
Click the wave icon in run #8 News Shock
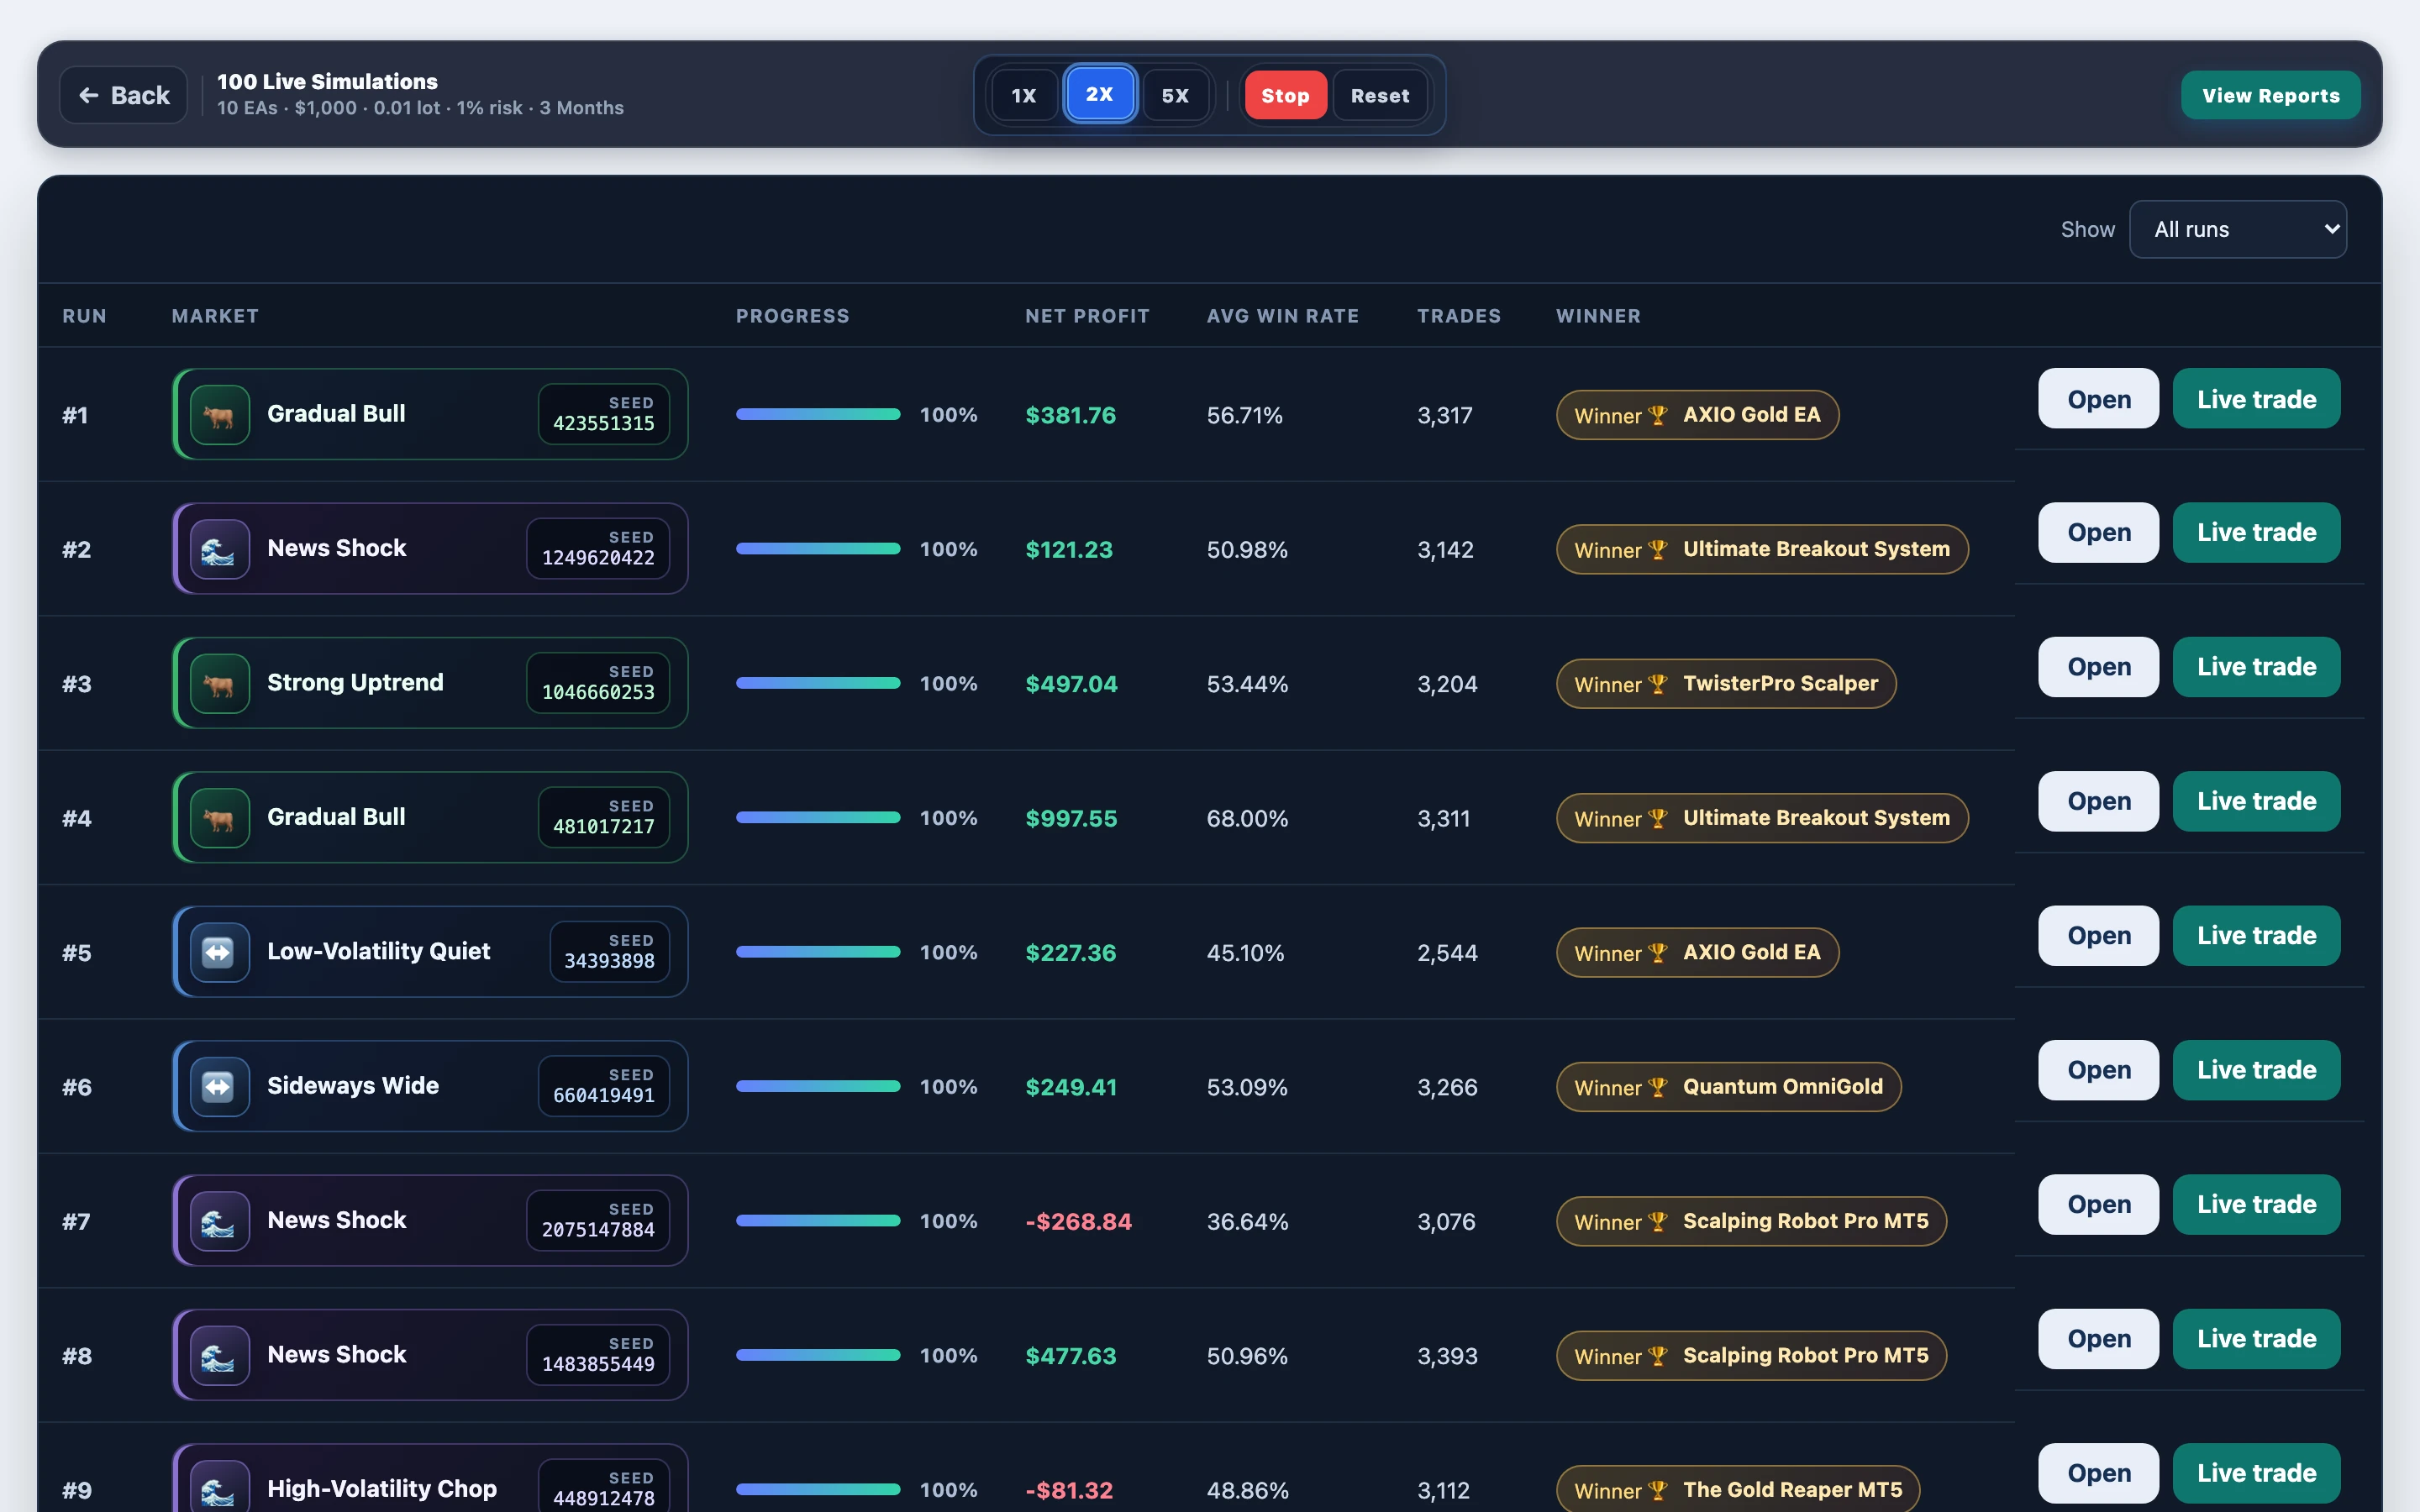219,1355
